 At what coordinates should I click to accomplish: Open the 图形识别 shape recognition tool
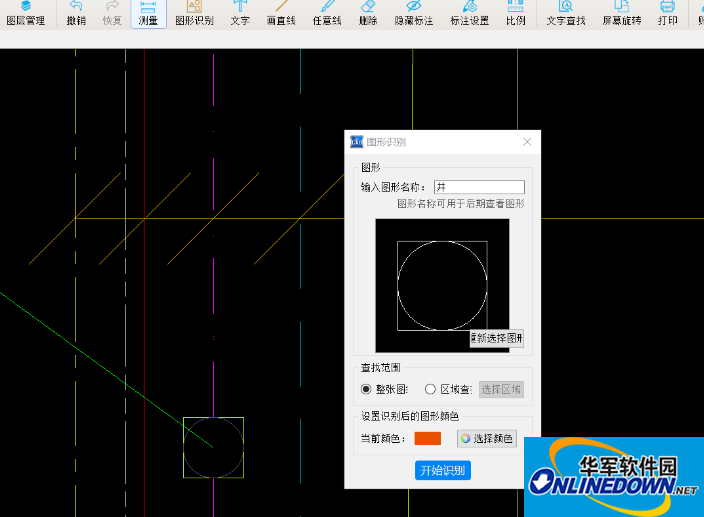click(194, 13)
